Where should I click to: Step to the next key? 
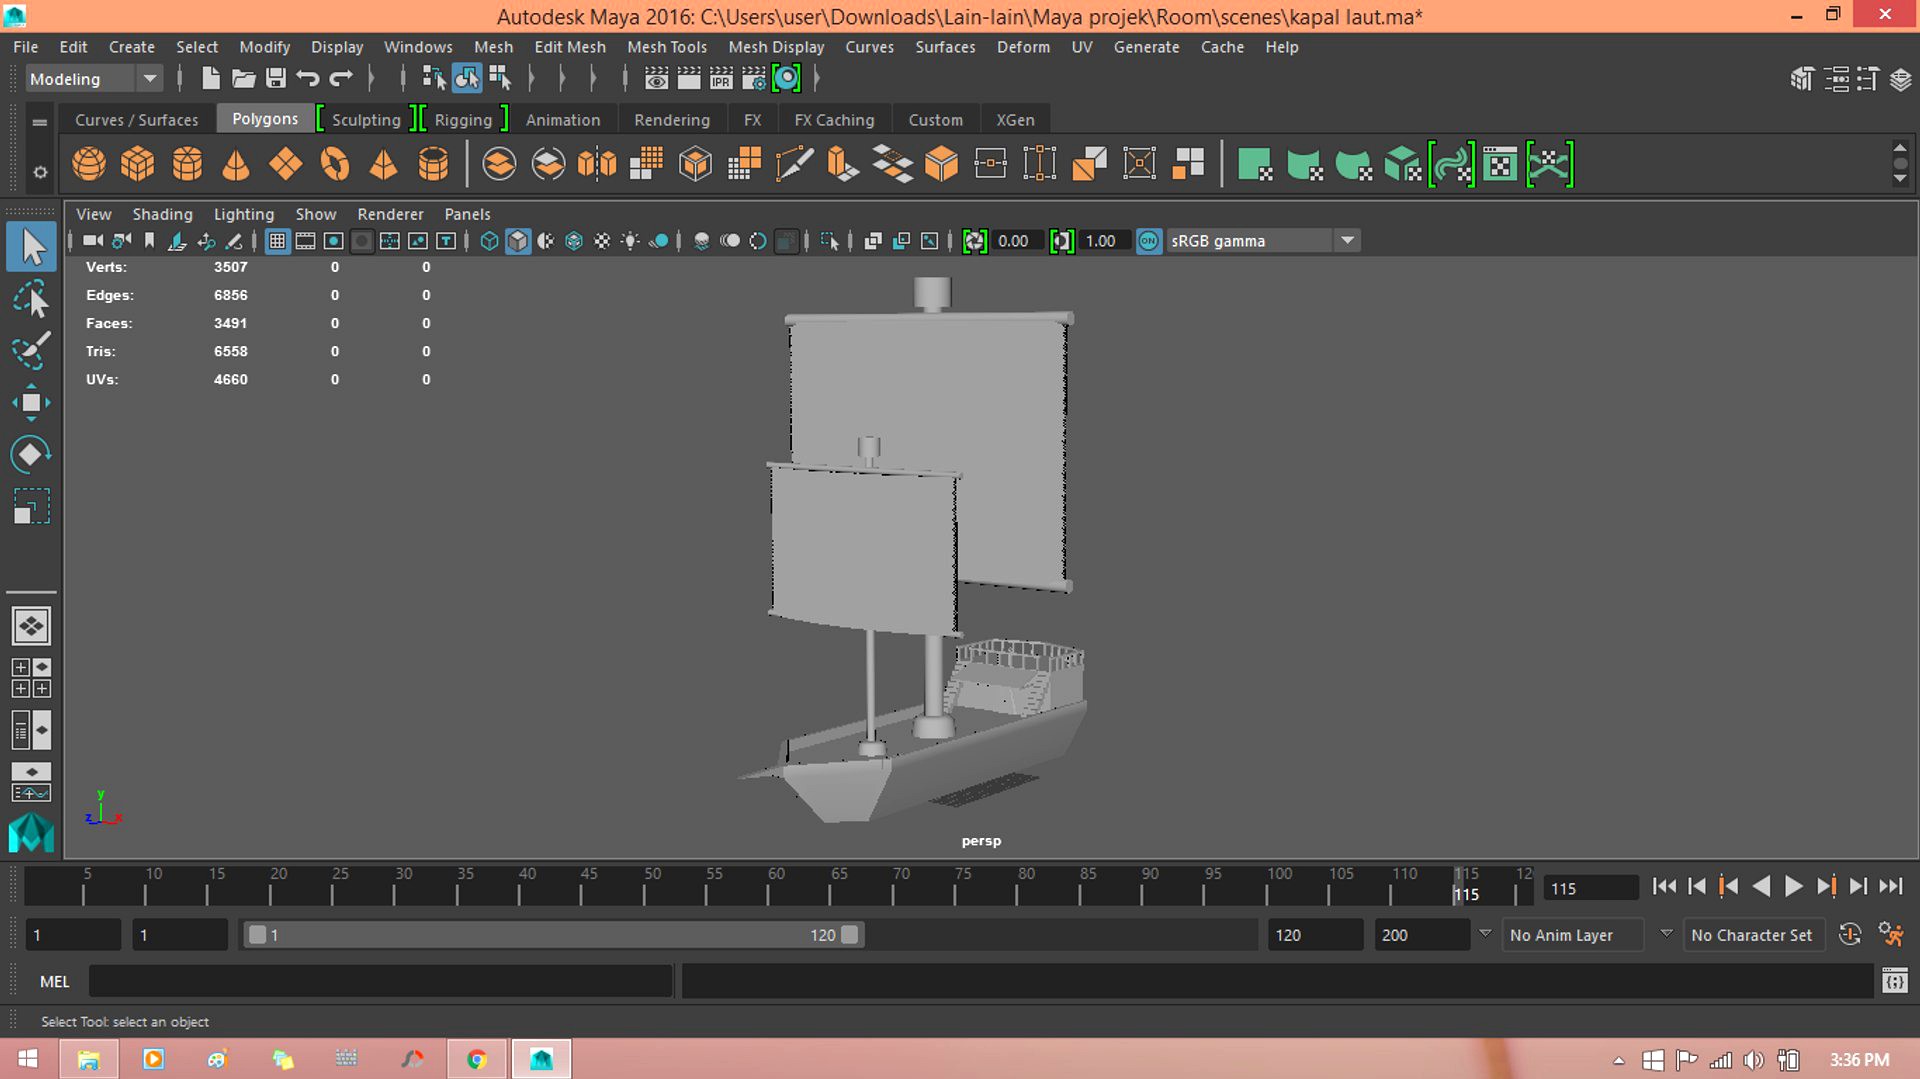pyautogui.click(x=1826, y=886)
